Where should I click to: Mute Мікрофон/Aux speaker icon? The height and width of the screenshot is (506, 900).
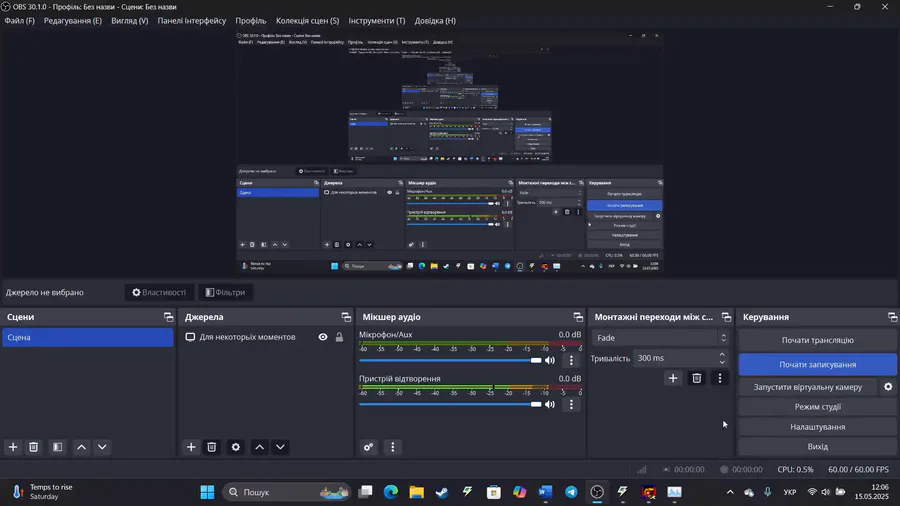[x=550, y=360]
